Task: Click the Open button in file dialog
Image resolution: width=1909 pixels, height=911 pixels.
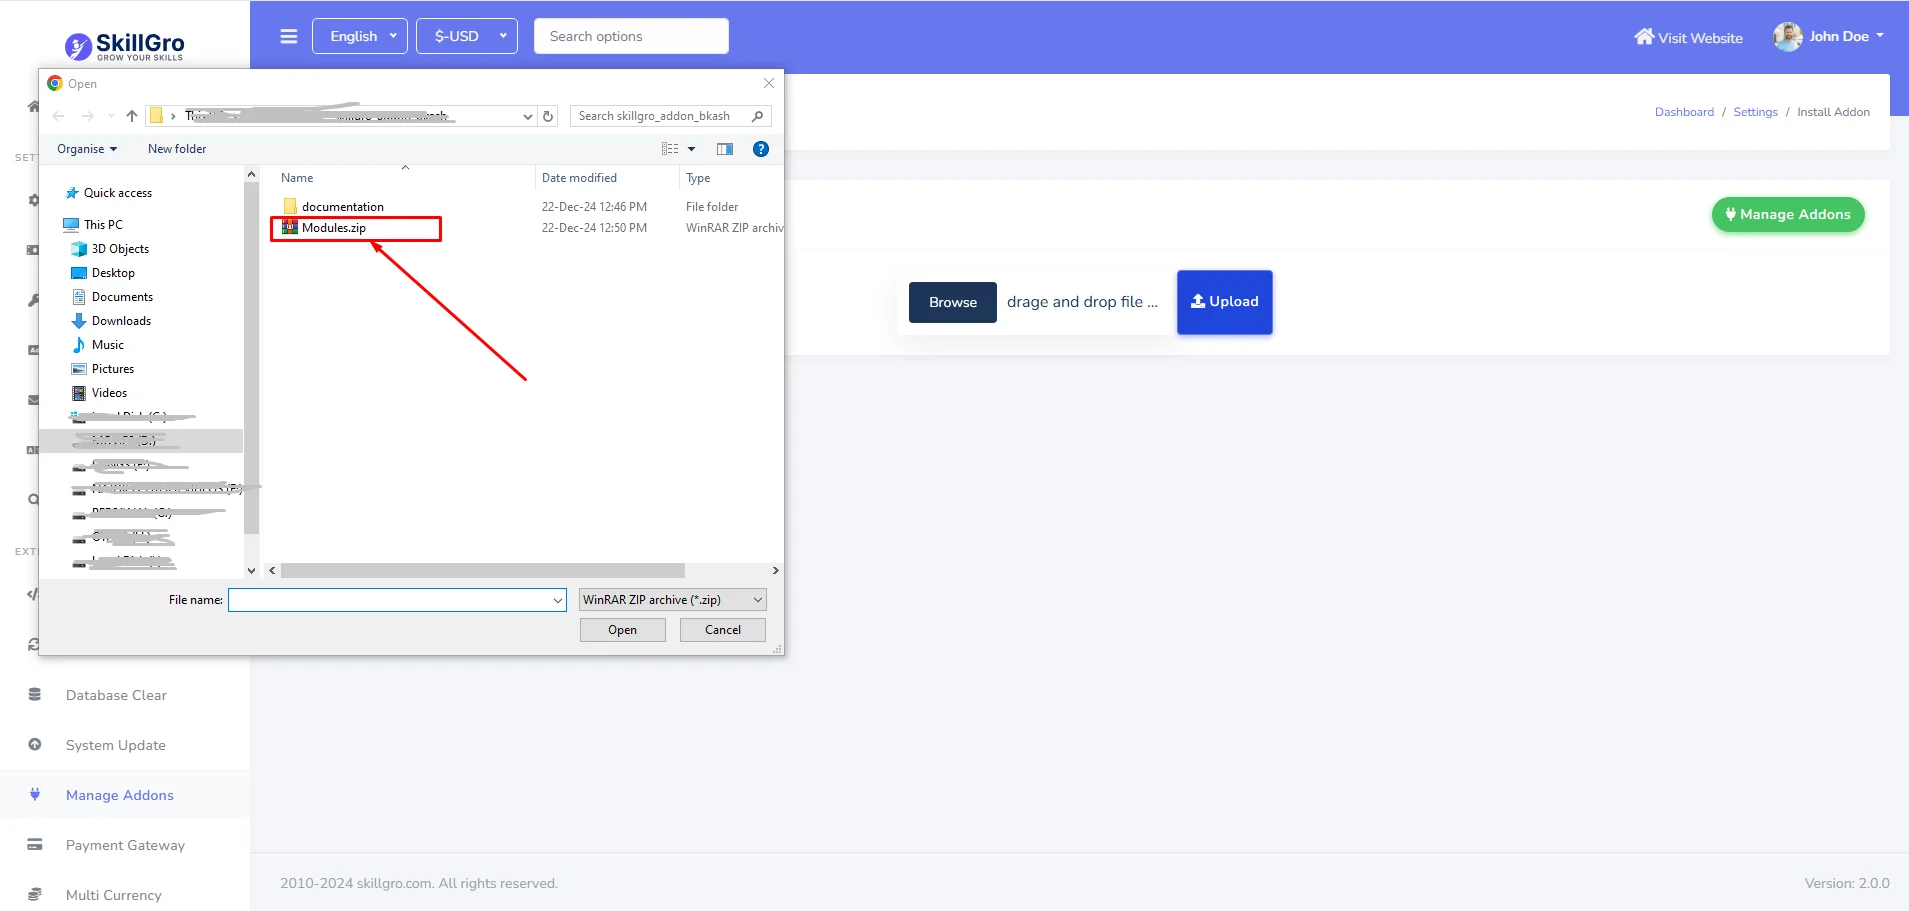Action: tap(622, 630)
